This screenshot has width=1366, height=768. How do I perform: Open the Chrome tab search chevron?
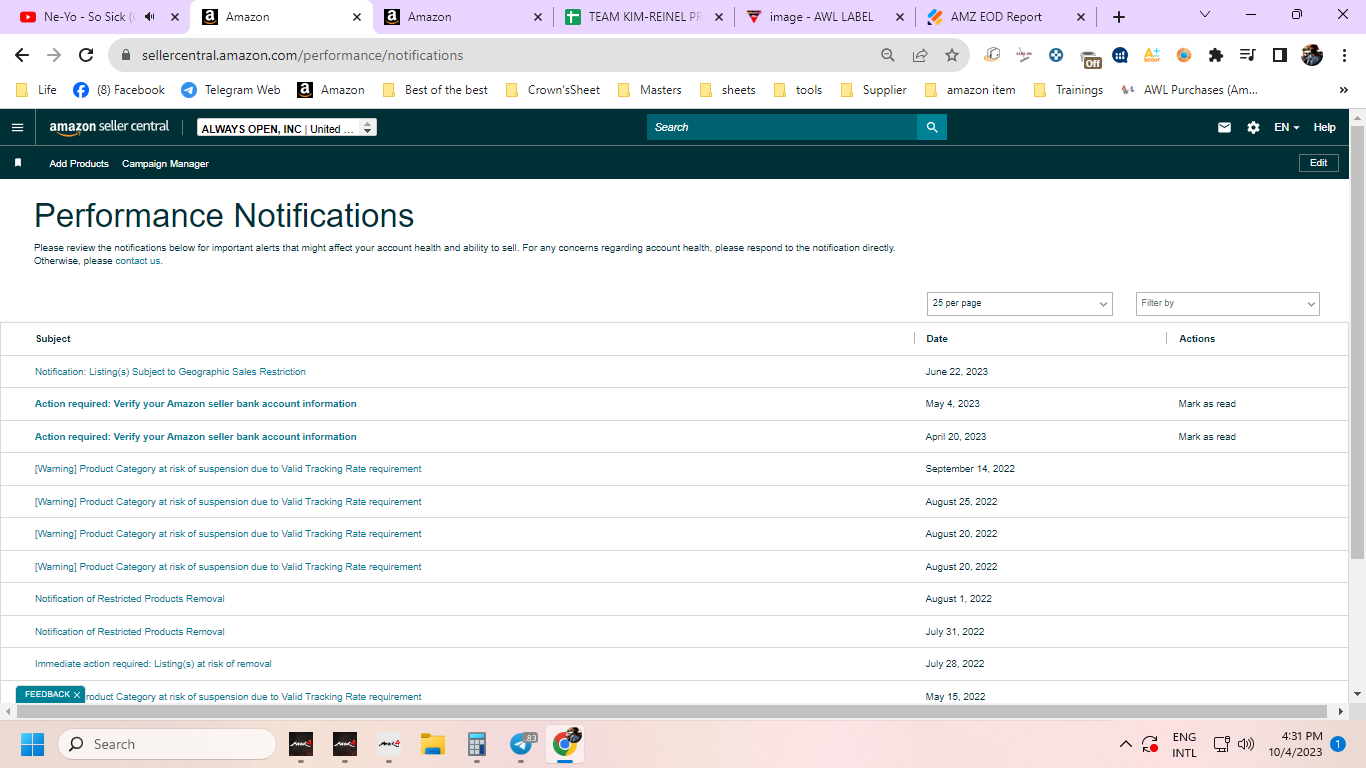(x=1205, y=15)
